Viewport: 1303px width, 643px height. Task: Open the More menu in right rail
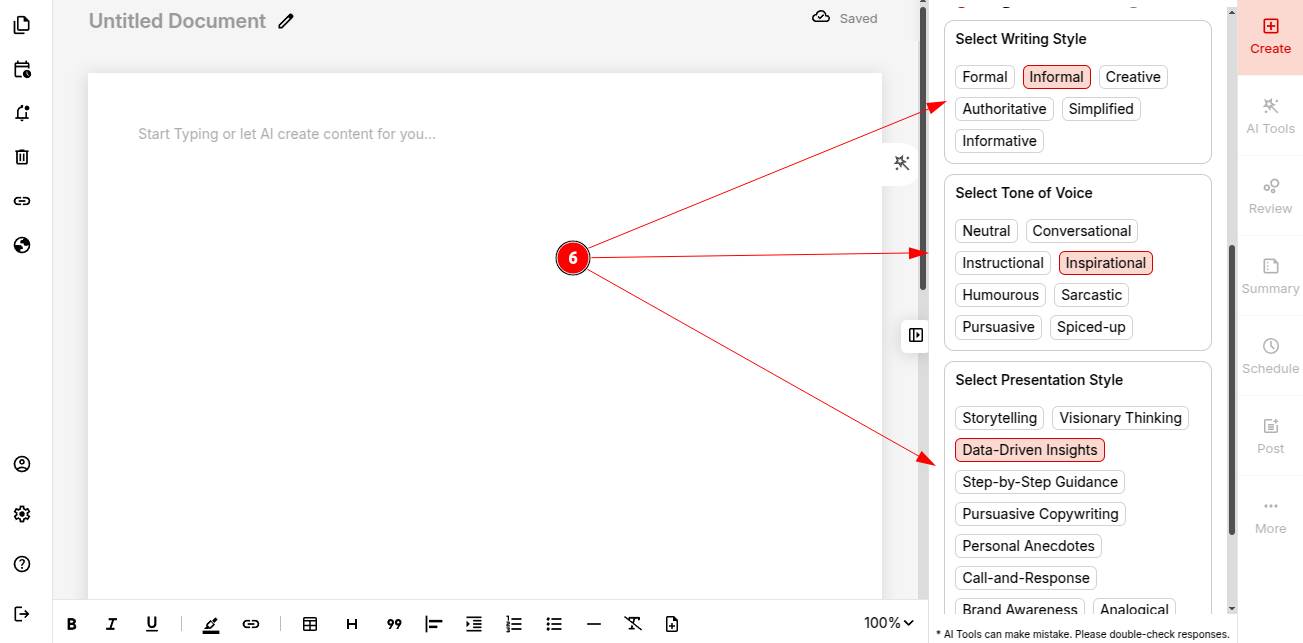click(x=1270, y=515)
